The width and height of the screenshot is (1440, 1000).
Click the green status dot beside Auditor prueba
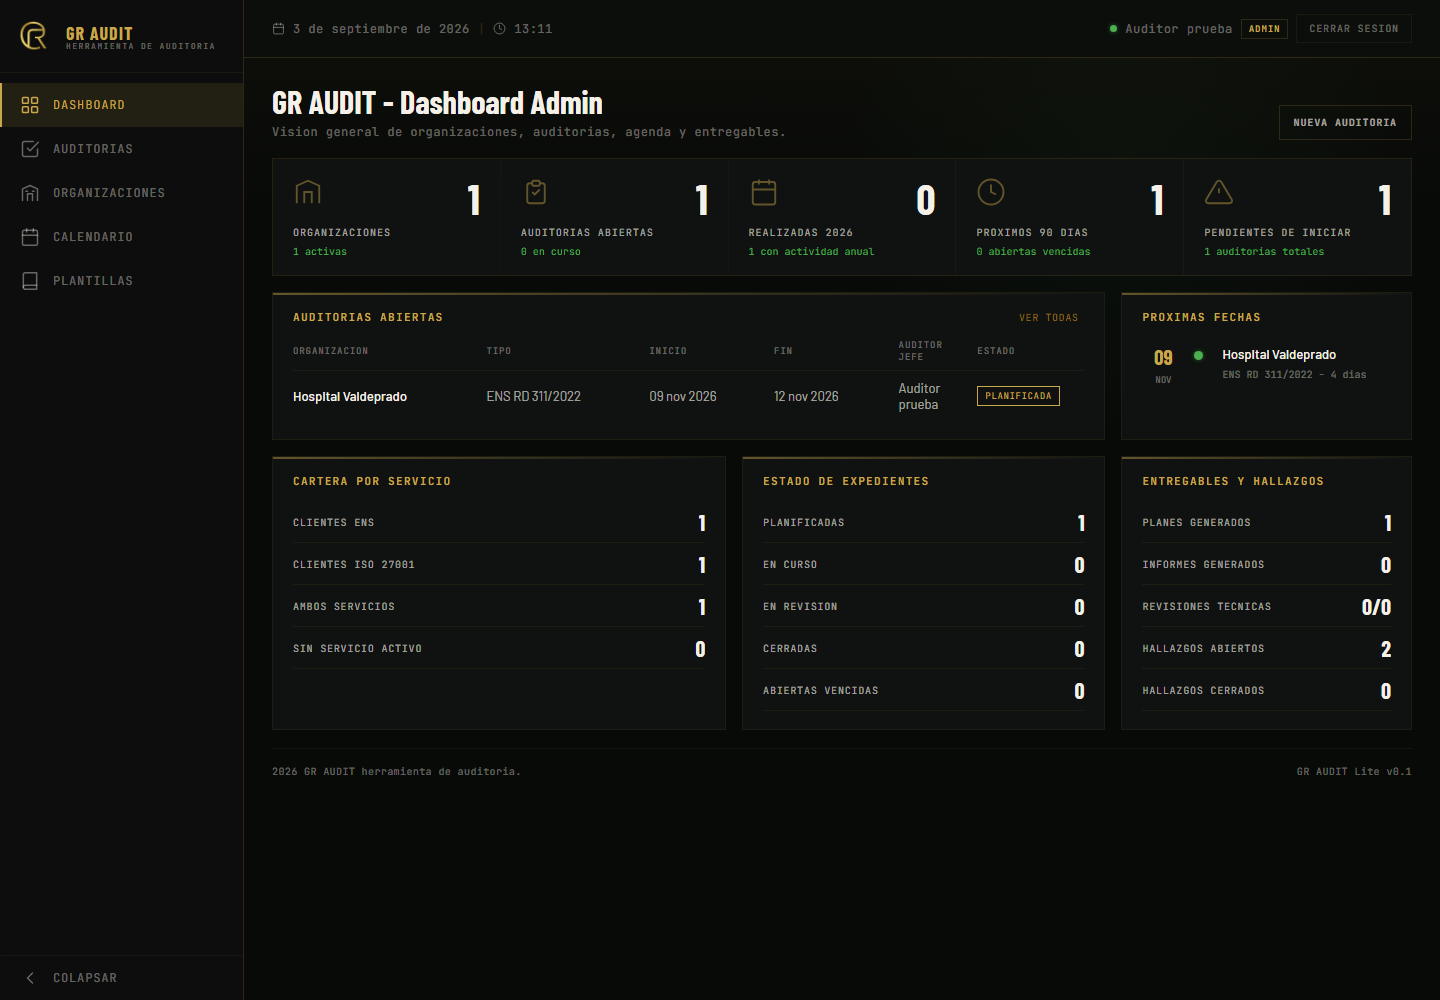pos(1113,29)
